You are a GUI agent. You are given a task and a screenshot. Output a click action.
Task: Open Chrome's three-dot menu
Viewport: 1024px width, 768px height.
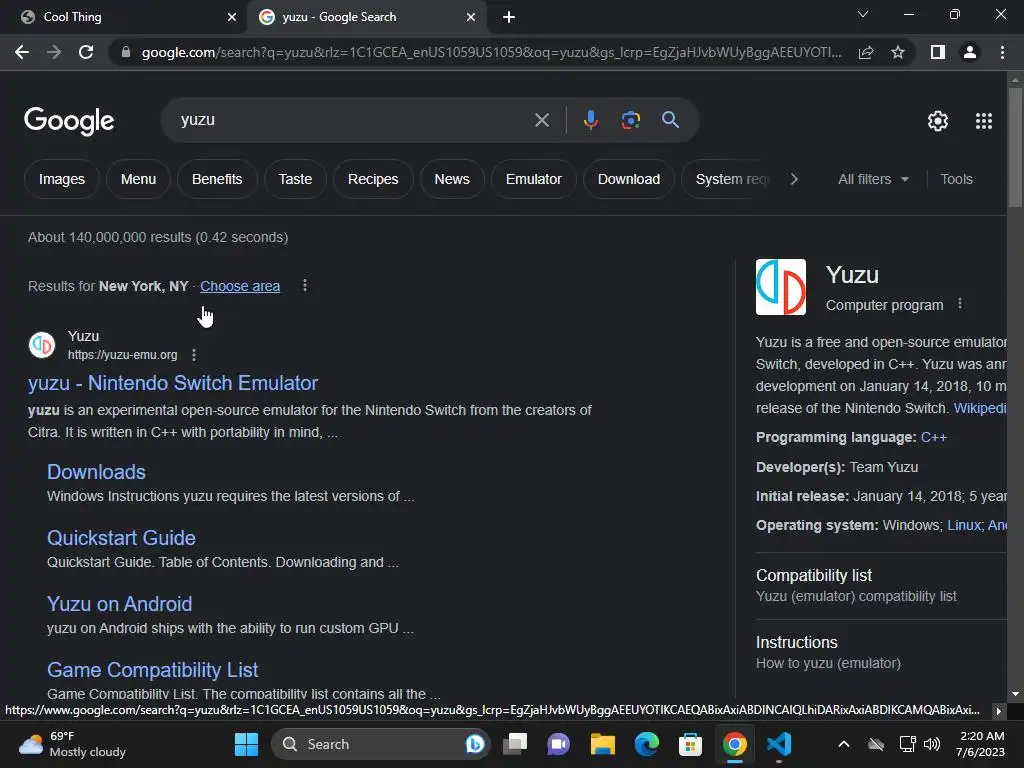coord(1002,52)
